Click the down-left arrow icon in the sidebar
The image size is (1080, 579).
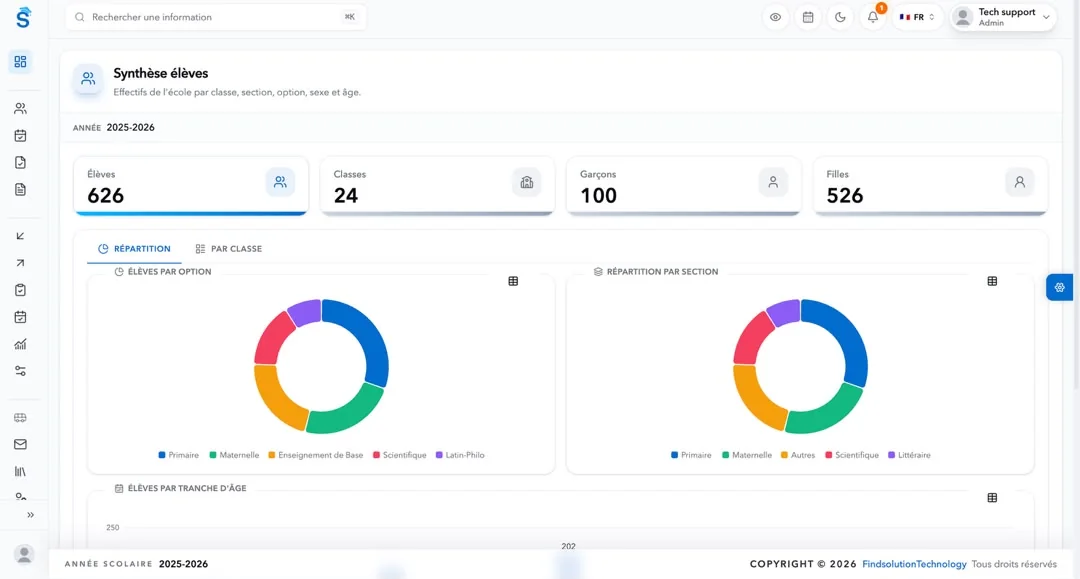pos(20,236)
